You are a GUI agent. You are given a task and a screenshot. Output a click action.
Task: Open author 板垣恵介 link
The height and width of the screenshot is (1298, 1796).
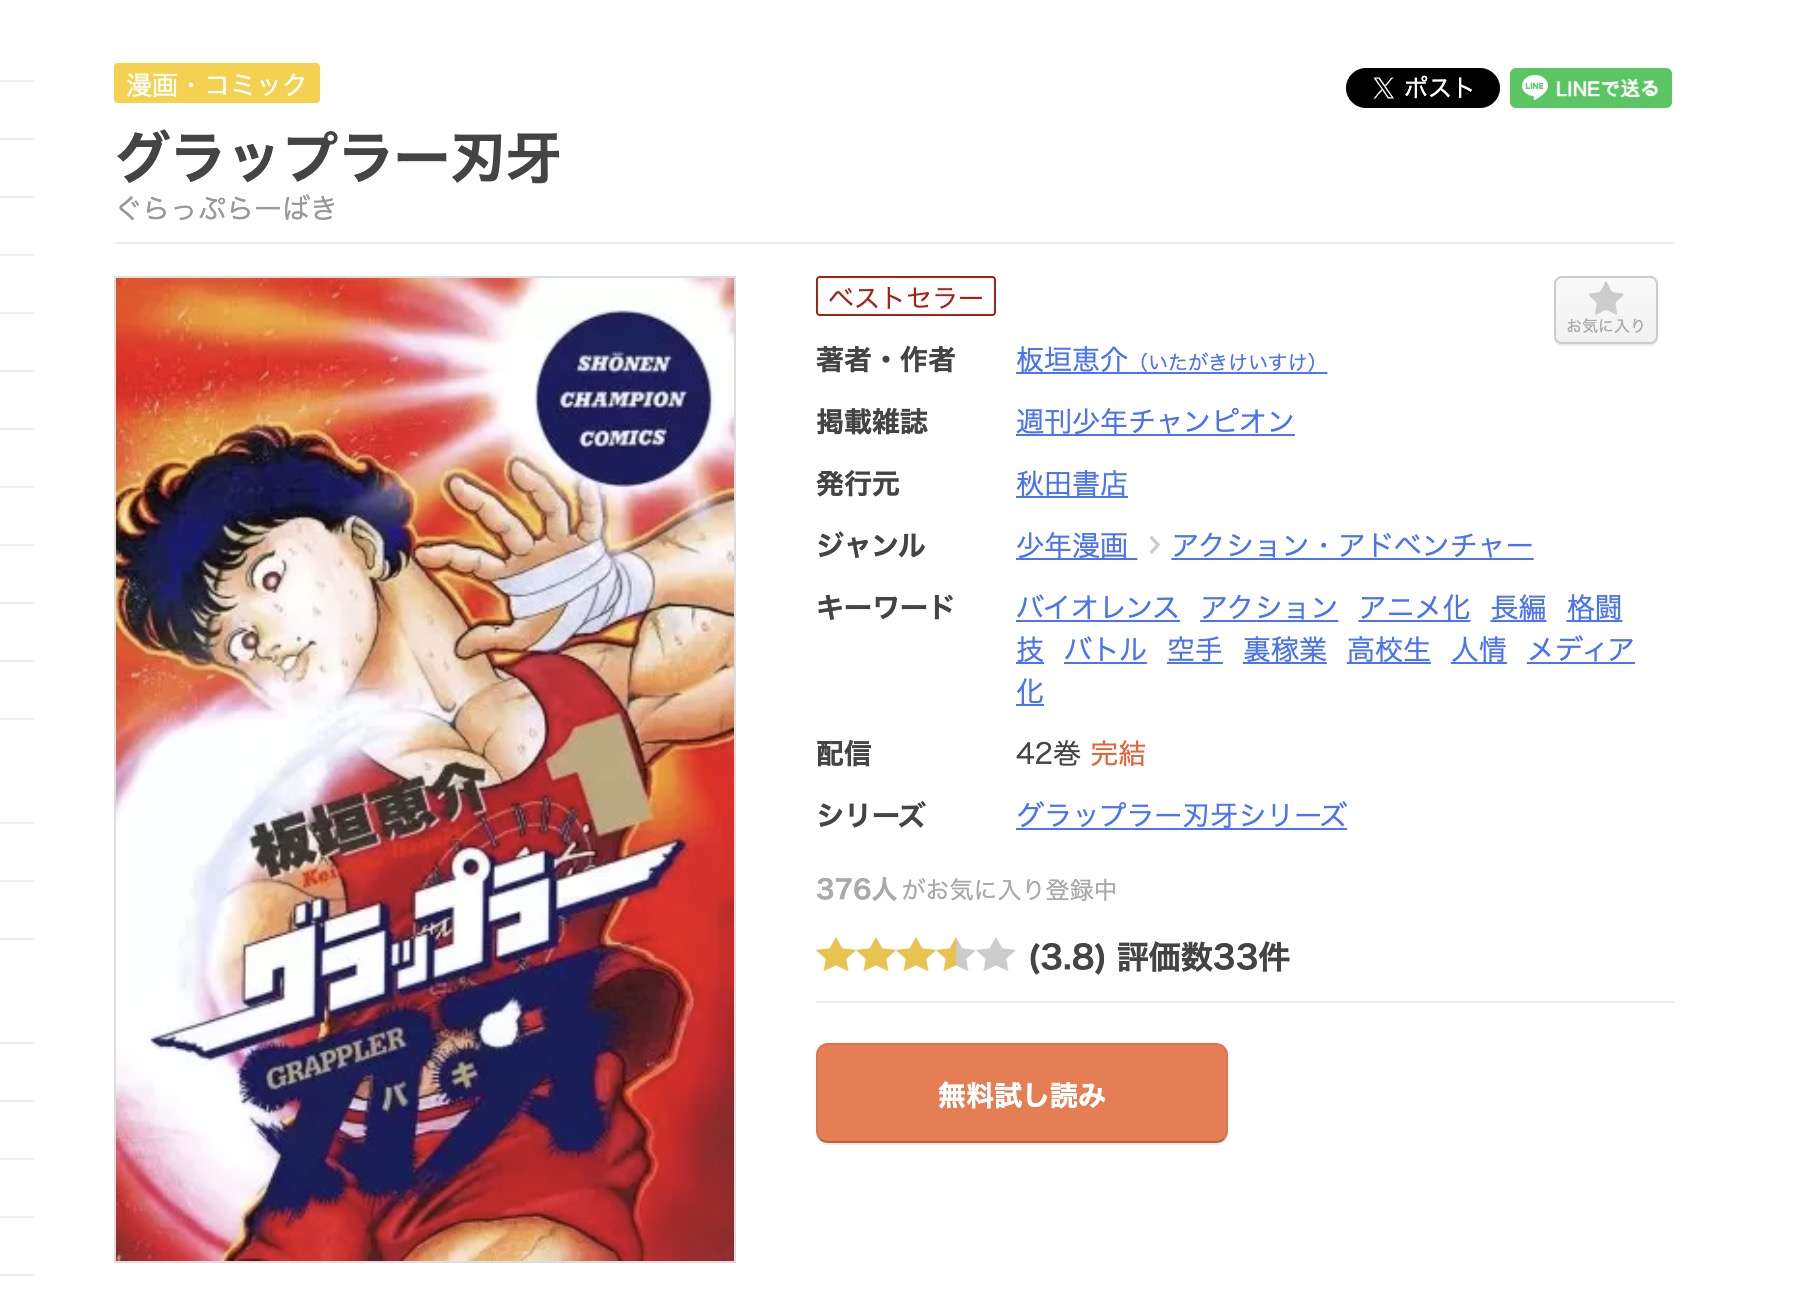point(1171,360)
